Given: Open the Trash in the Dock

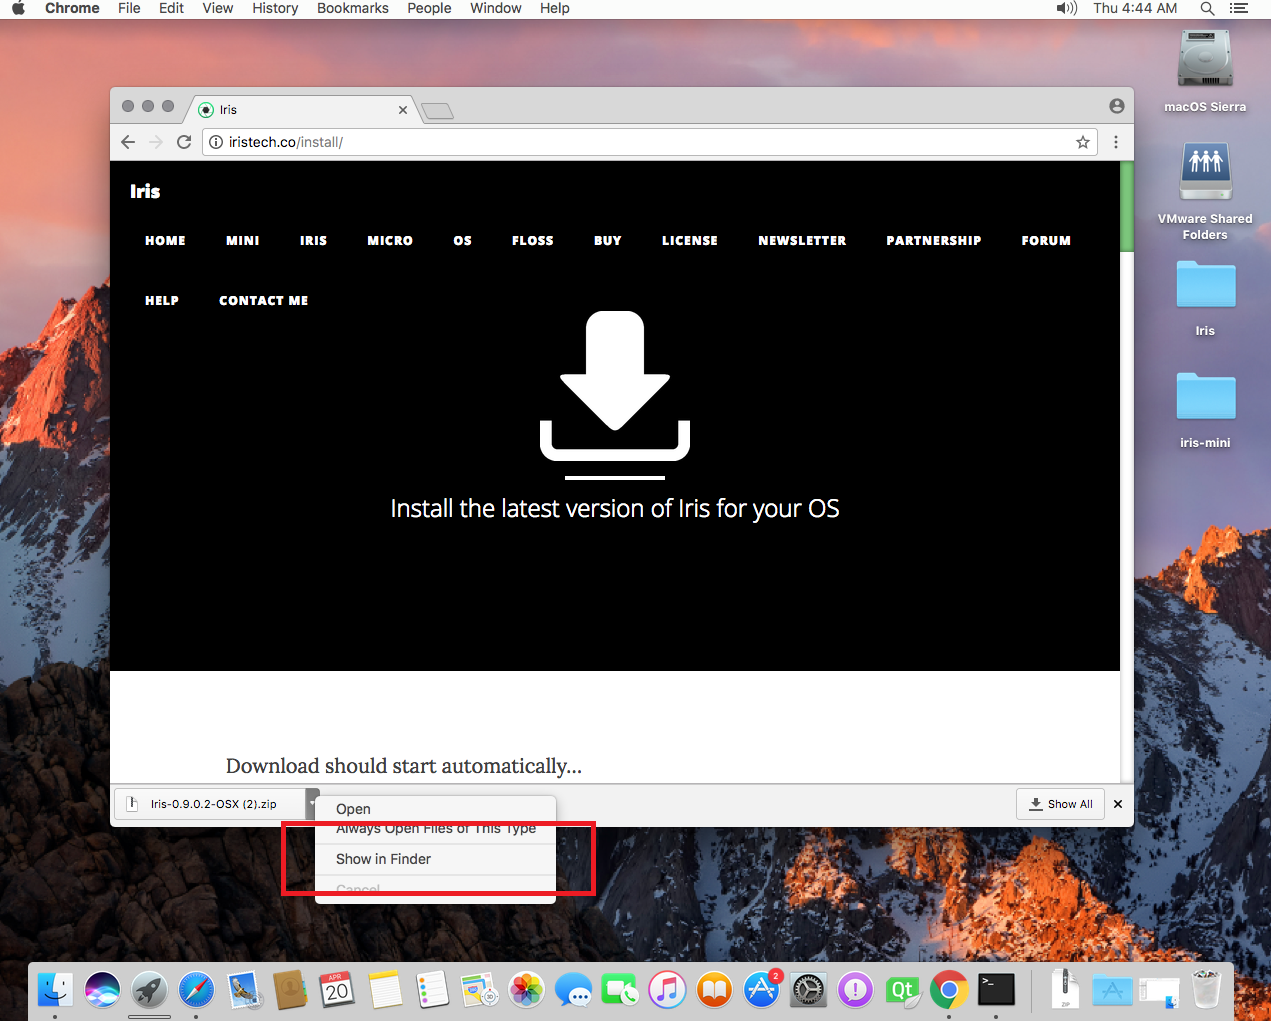Looking at the screenshot, I should pos(1207,990).
